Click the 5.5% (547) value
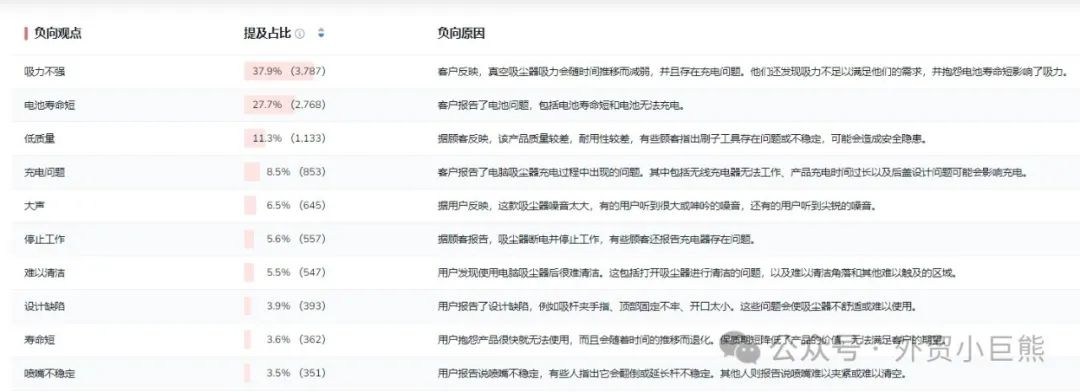Screen dimensions: 1080x392 295,272
